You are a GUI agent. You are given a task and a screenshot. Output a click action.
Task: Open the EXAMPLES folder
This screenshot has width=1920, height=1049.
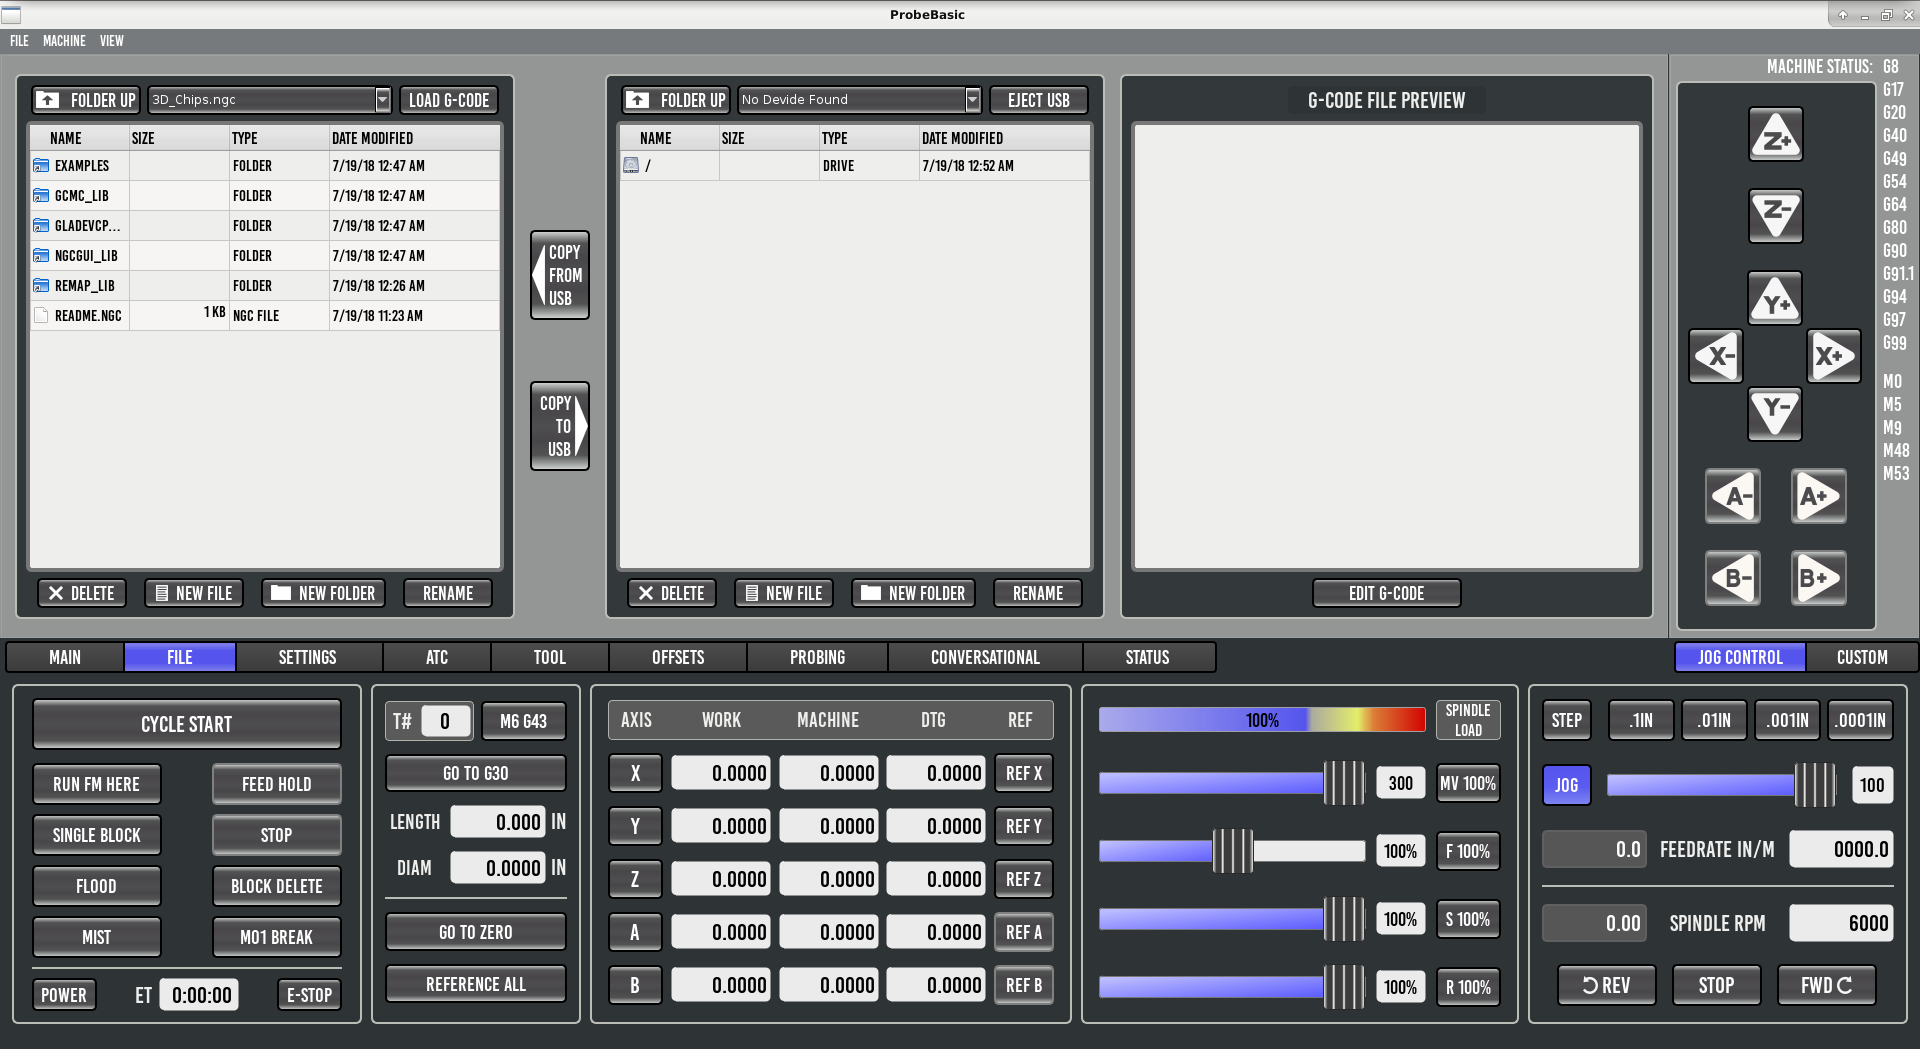point(82,166)
